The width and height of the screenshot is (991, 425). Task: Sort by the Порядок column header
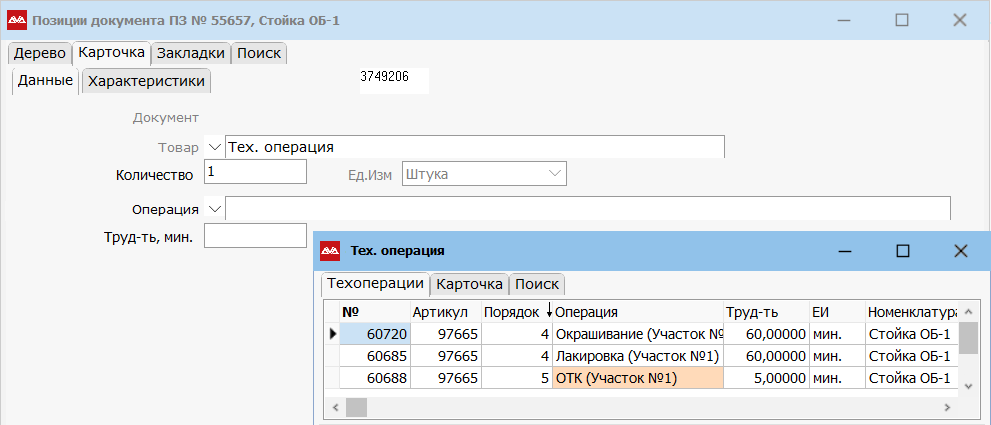pyautogui.click(x=512, y=312)
